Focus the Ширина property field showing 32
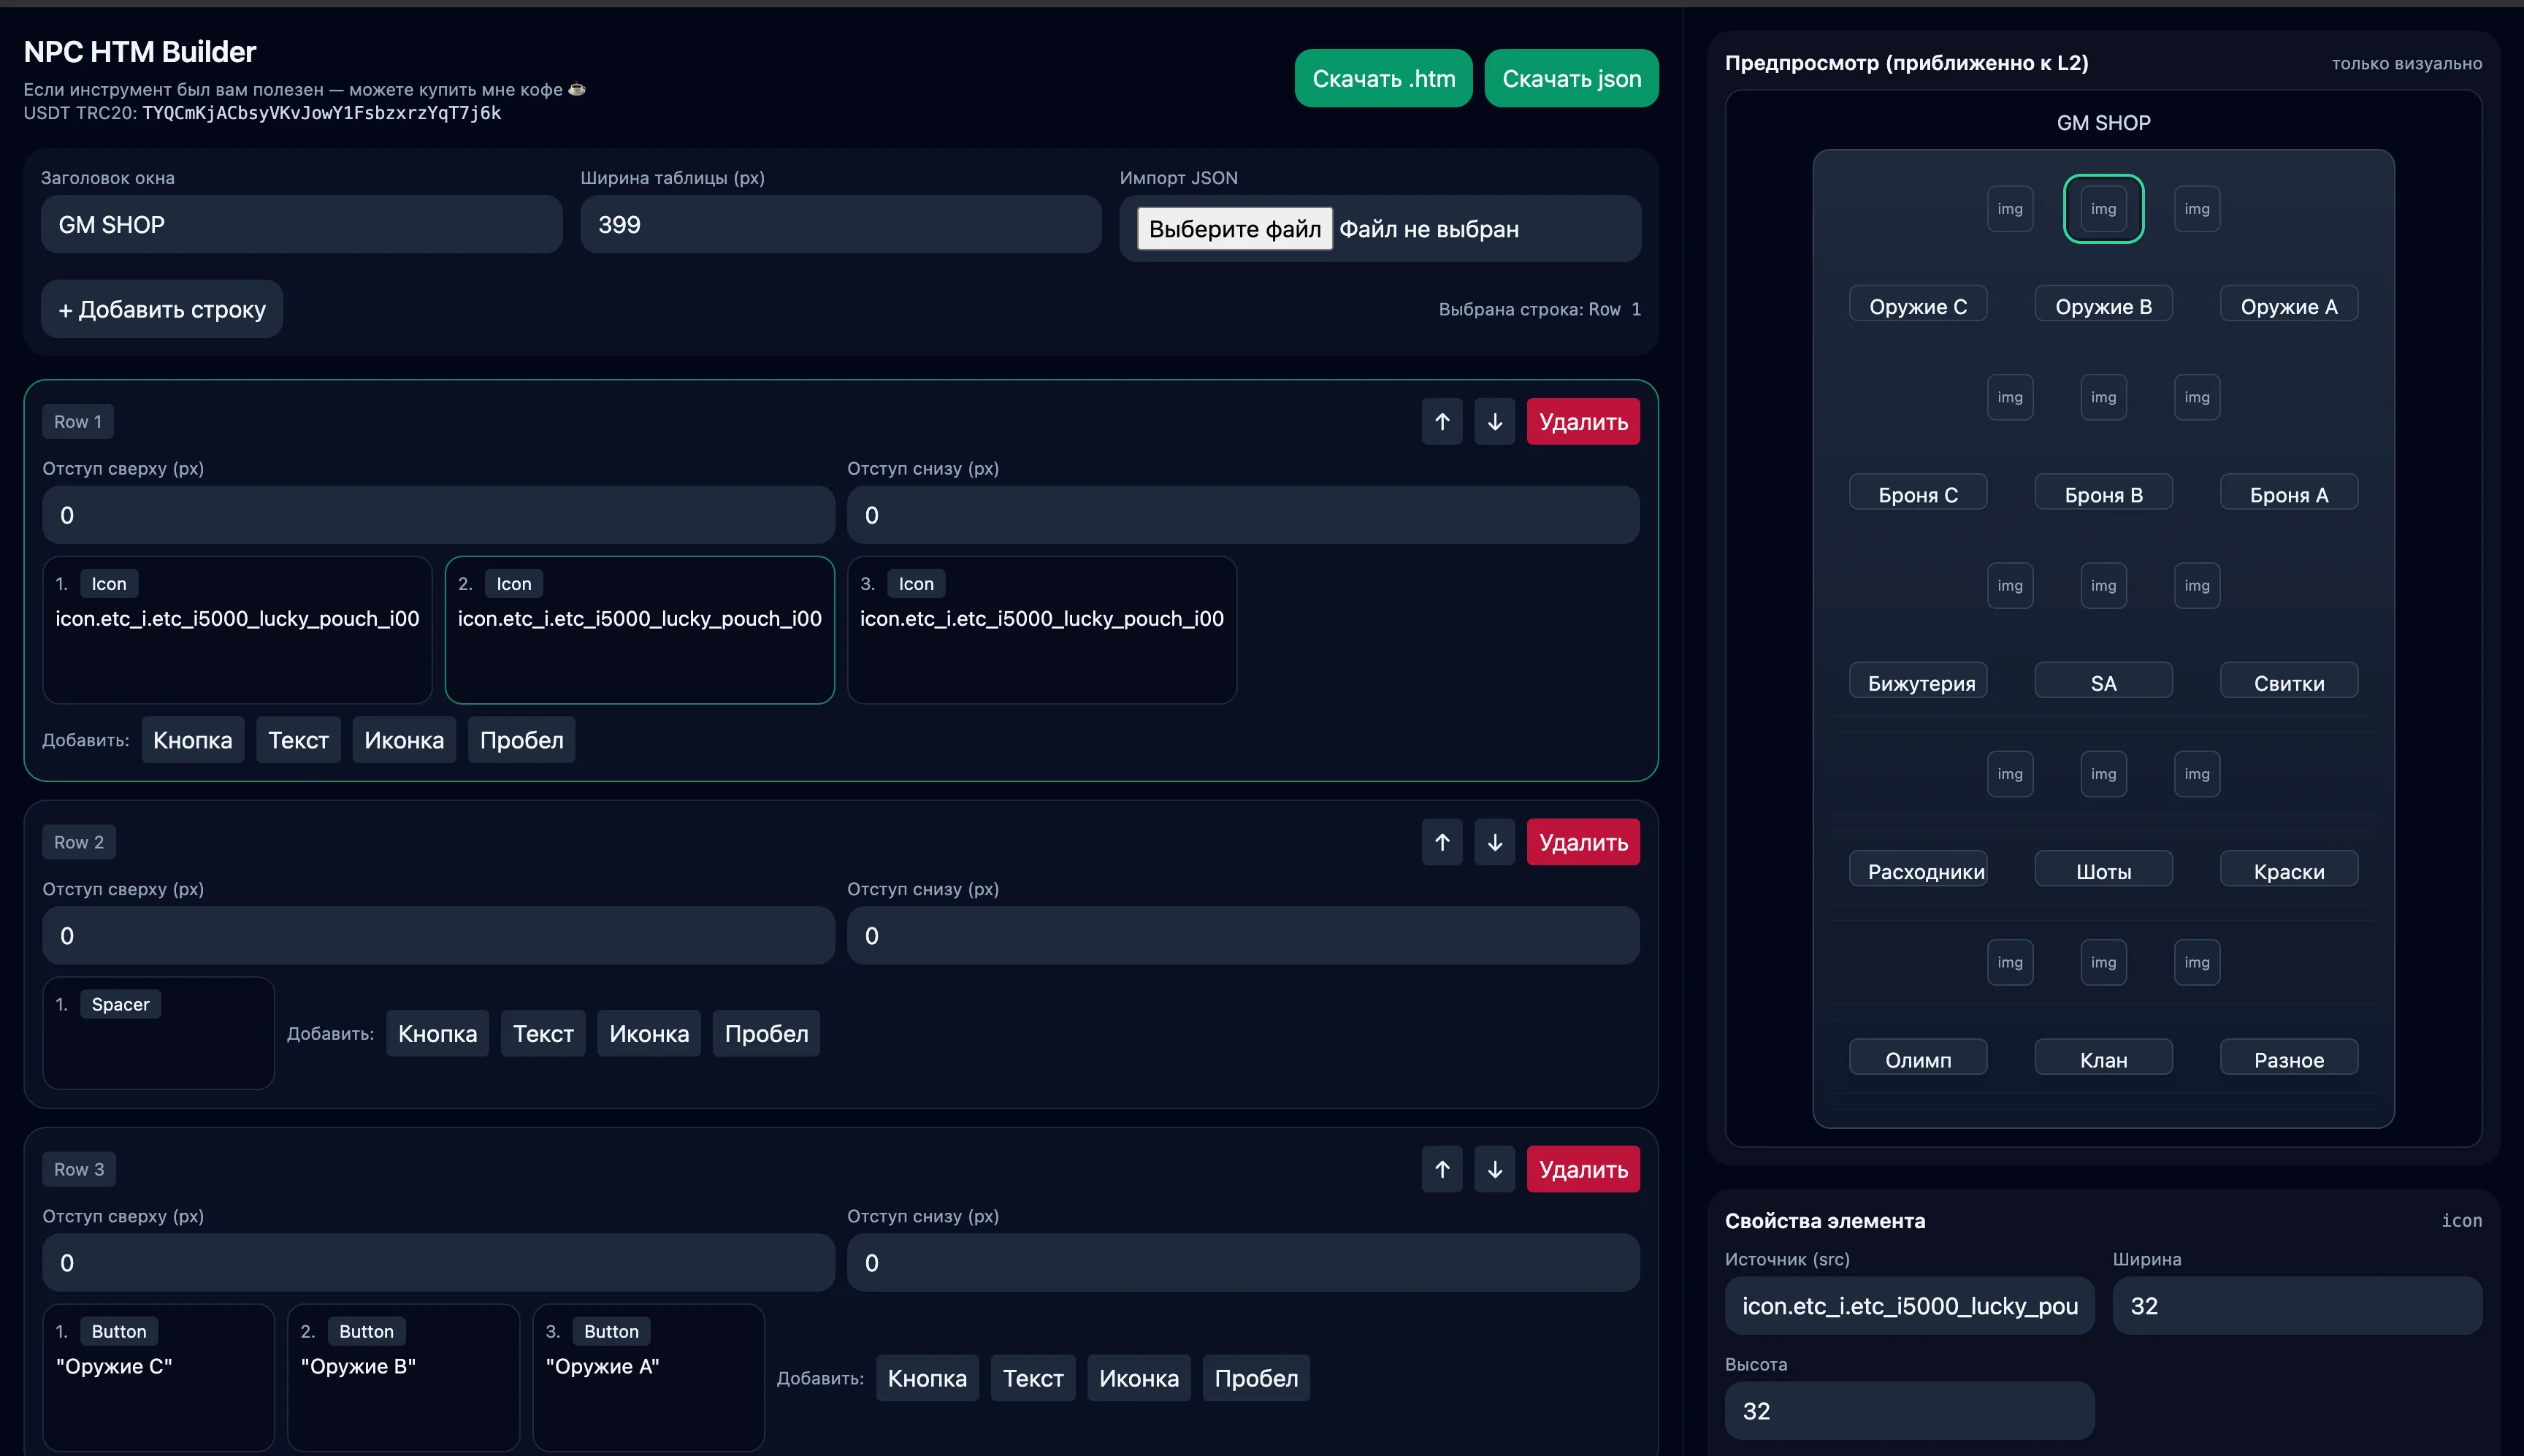 pos(2297,1306)
